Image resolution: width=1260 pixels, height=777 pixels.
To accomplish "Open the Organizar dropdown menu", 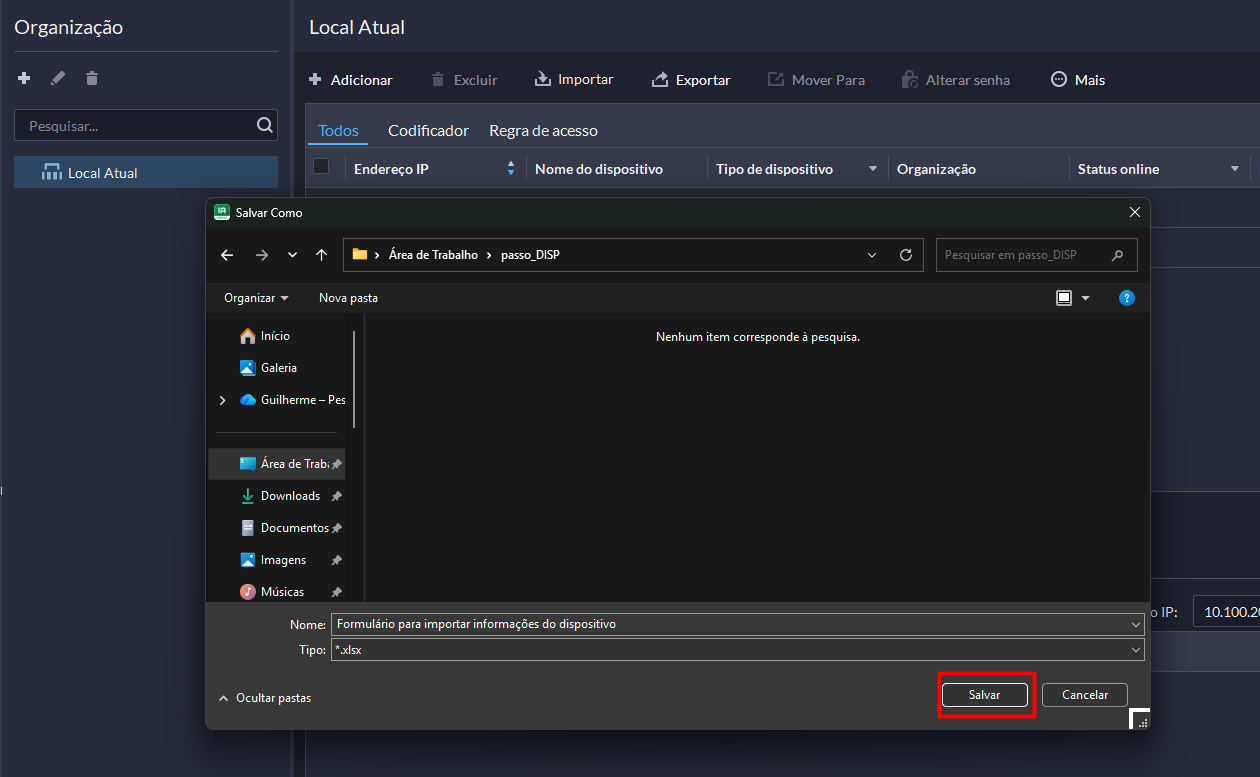I will click(256, 298).
